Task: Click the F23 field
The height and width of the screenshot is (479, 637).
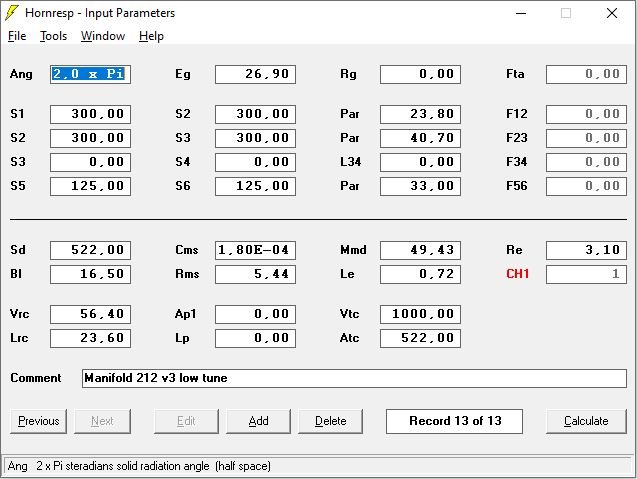Action: pyautogui.click(x=586, y=138)
